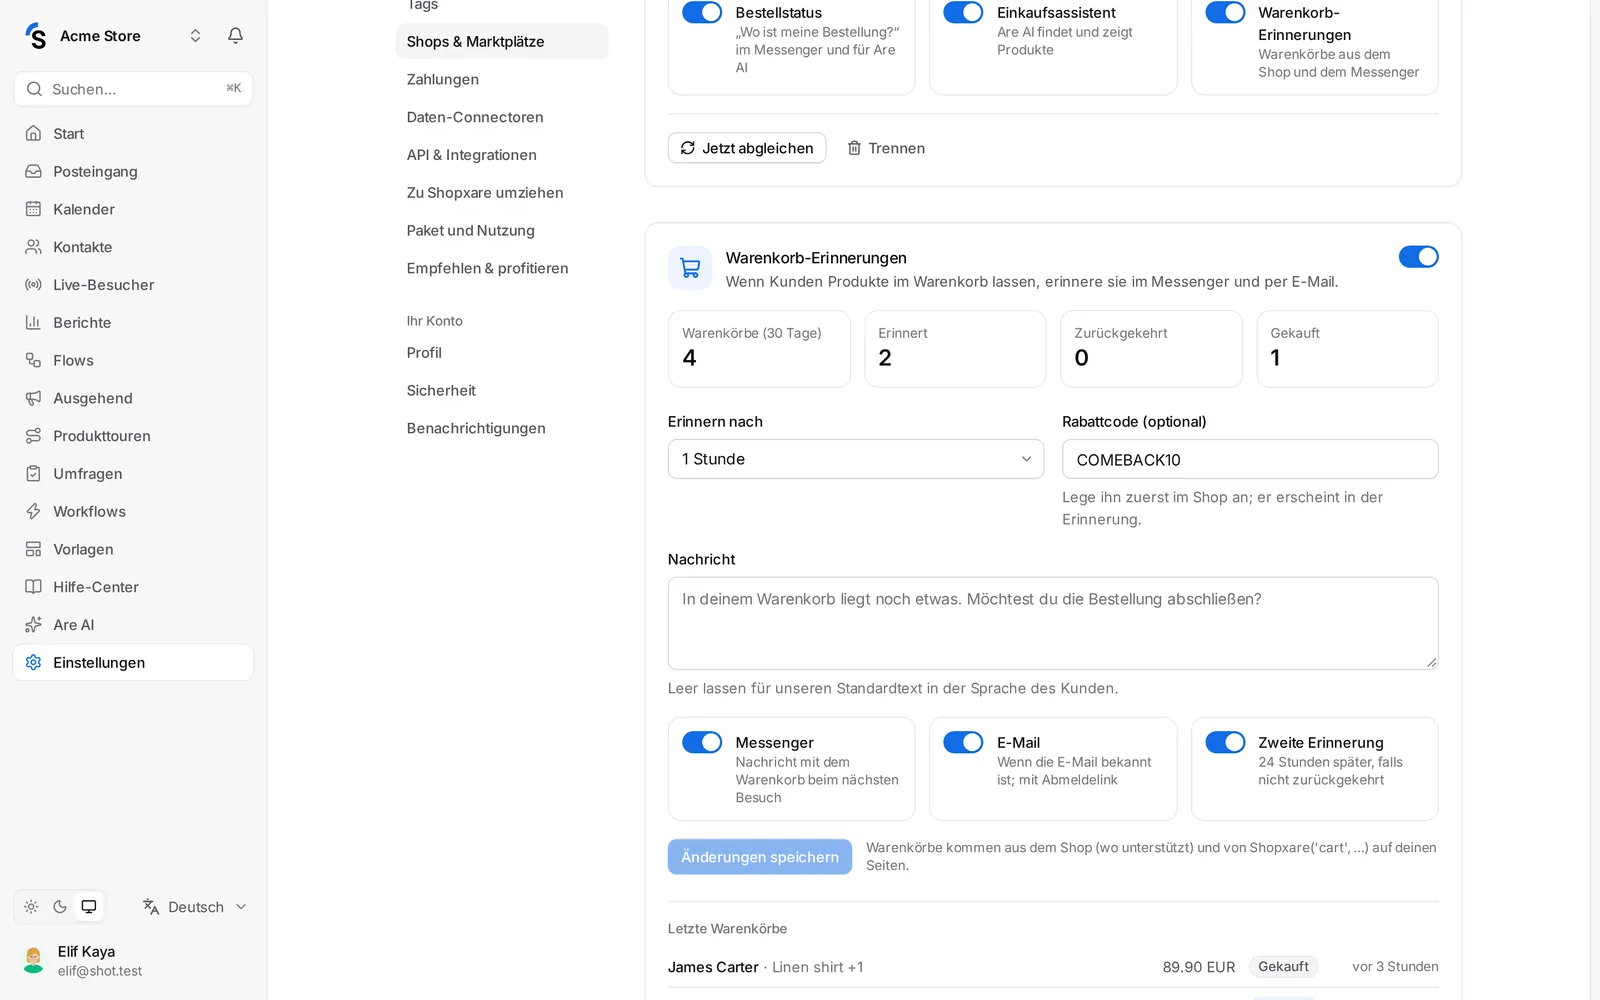Viewport: 1600px width, 1000px height.
Task: Click the Produkttouren route icon
Action: click(33, 436)
